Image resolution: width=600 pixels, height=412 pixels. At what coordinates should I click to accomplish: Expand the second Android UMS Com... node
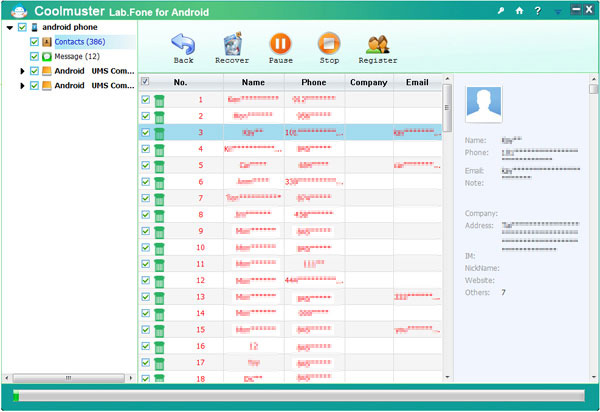pos(23,86)
